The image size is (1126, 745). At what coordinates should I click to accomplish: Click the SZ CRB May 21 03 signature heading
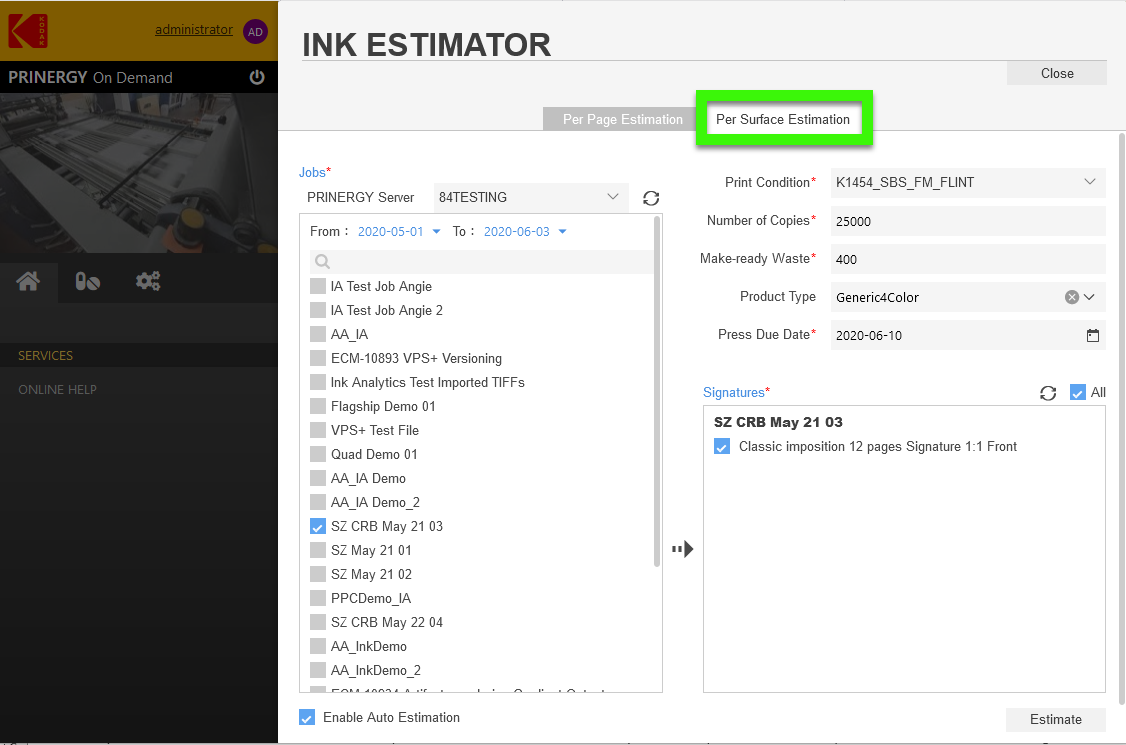tap(778, 422)
